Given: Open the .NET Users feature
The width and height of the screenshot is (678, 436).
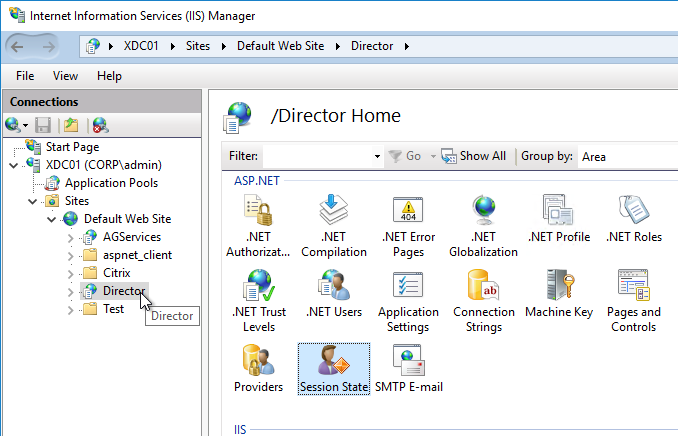Looking at the screenshot, I should [334, 294].
